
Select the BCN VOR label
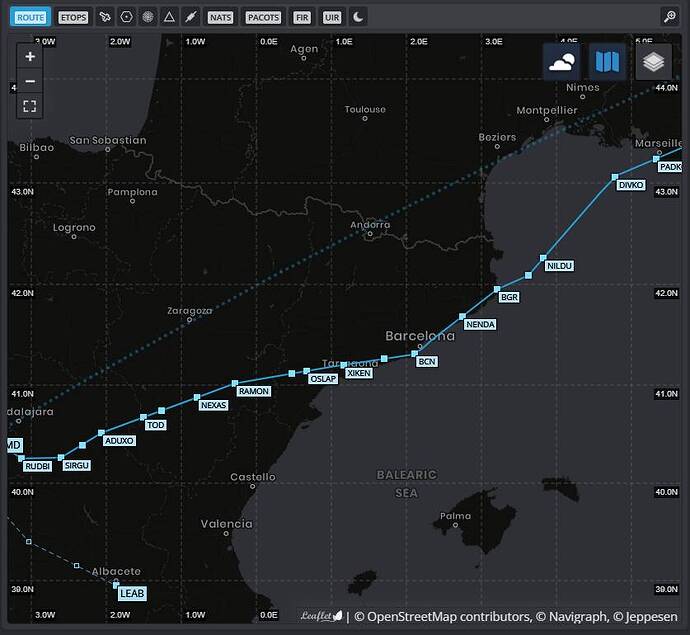click(x=427, y=362)
